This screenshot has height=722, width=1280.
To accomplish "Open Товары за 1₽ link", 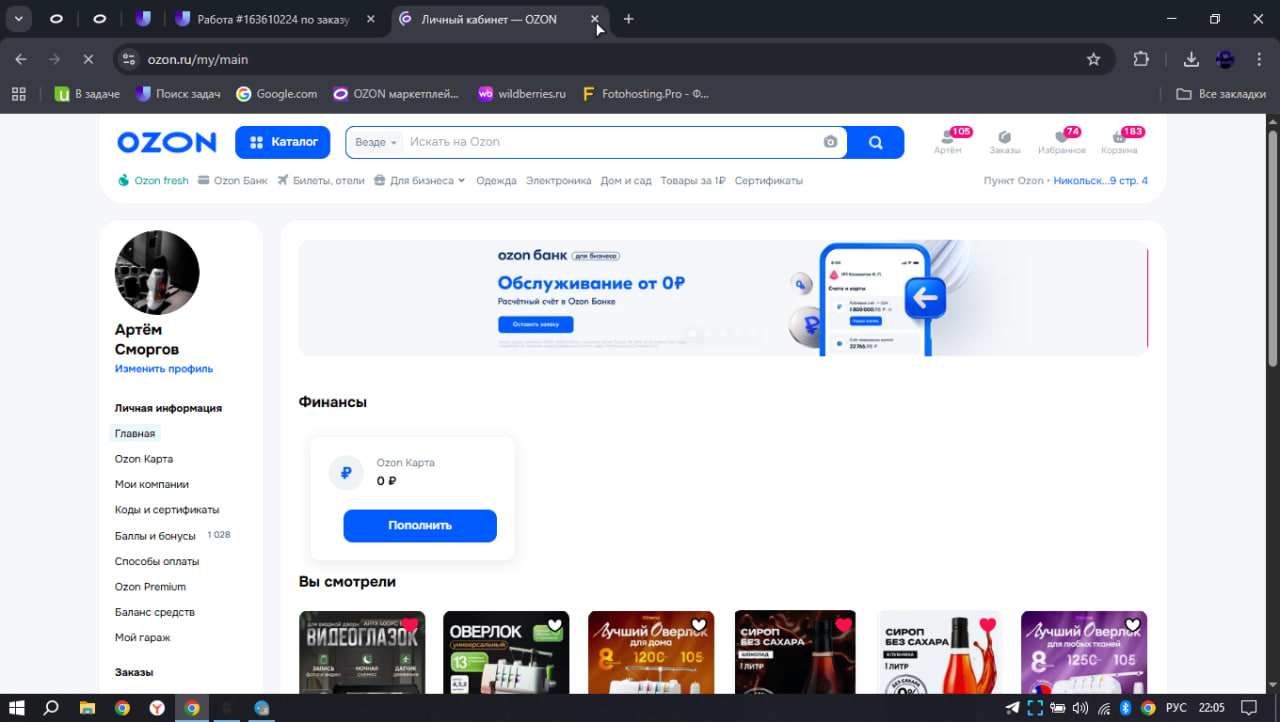I will tap(693, 181).
